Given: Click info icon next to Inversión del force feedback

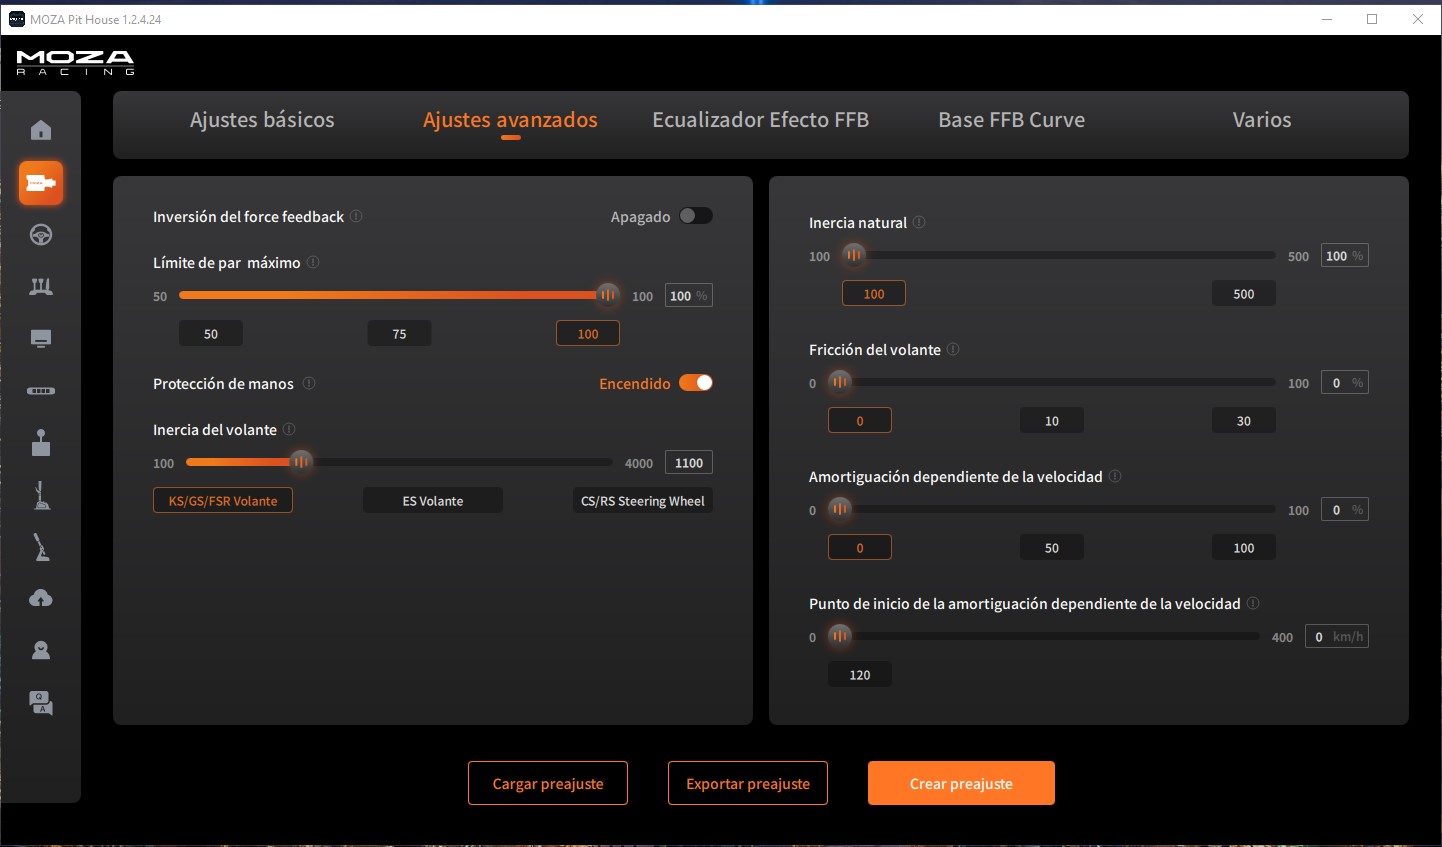Looking at the screenshot, I should (357, 216).
